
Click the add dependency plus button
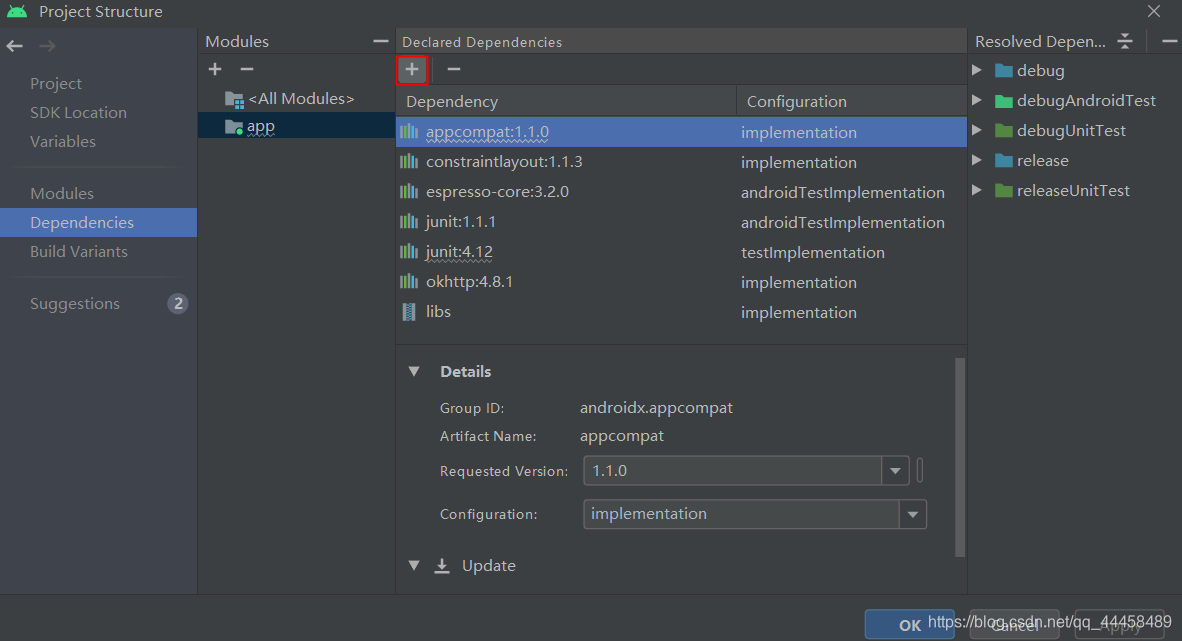click(x=412, y=69)
